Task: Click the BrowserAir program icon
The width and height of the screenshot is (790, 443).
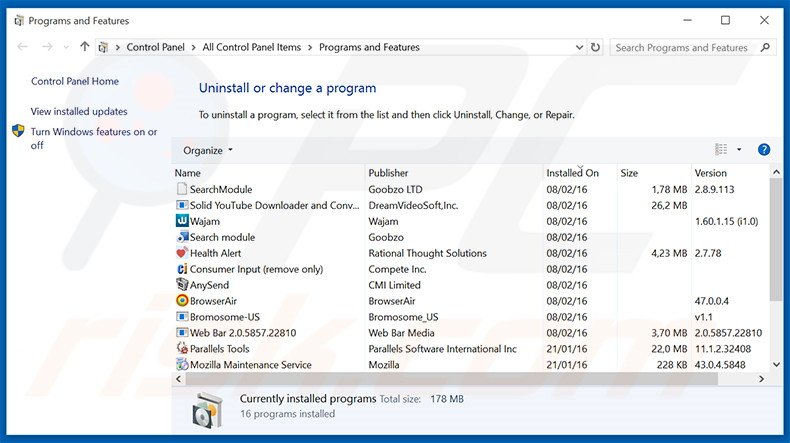Action: tap(182, 301)
